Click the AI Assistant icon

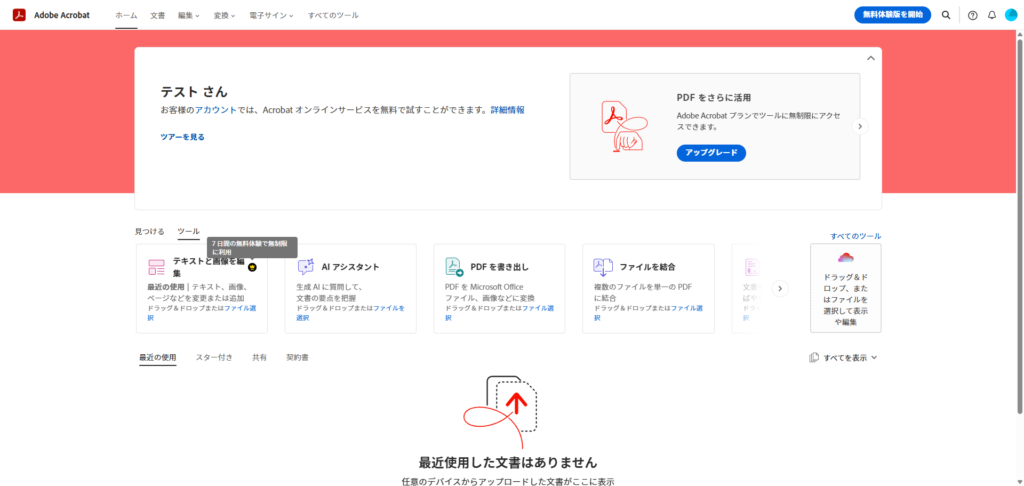pos(306,267)
